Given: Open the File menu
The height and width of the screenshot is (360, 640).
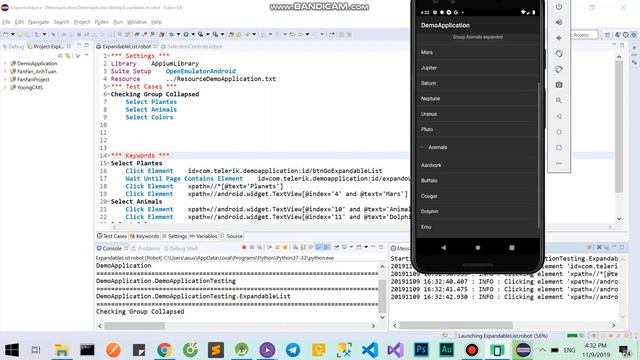Looking at the screenshot, I should [6, 22].
